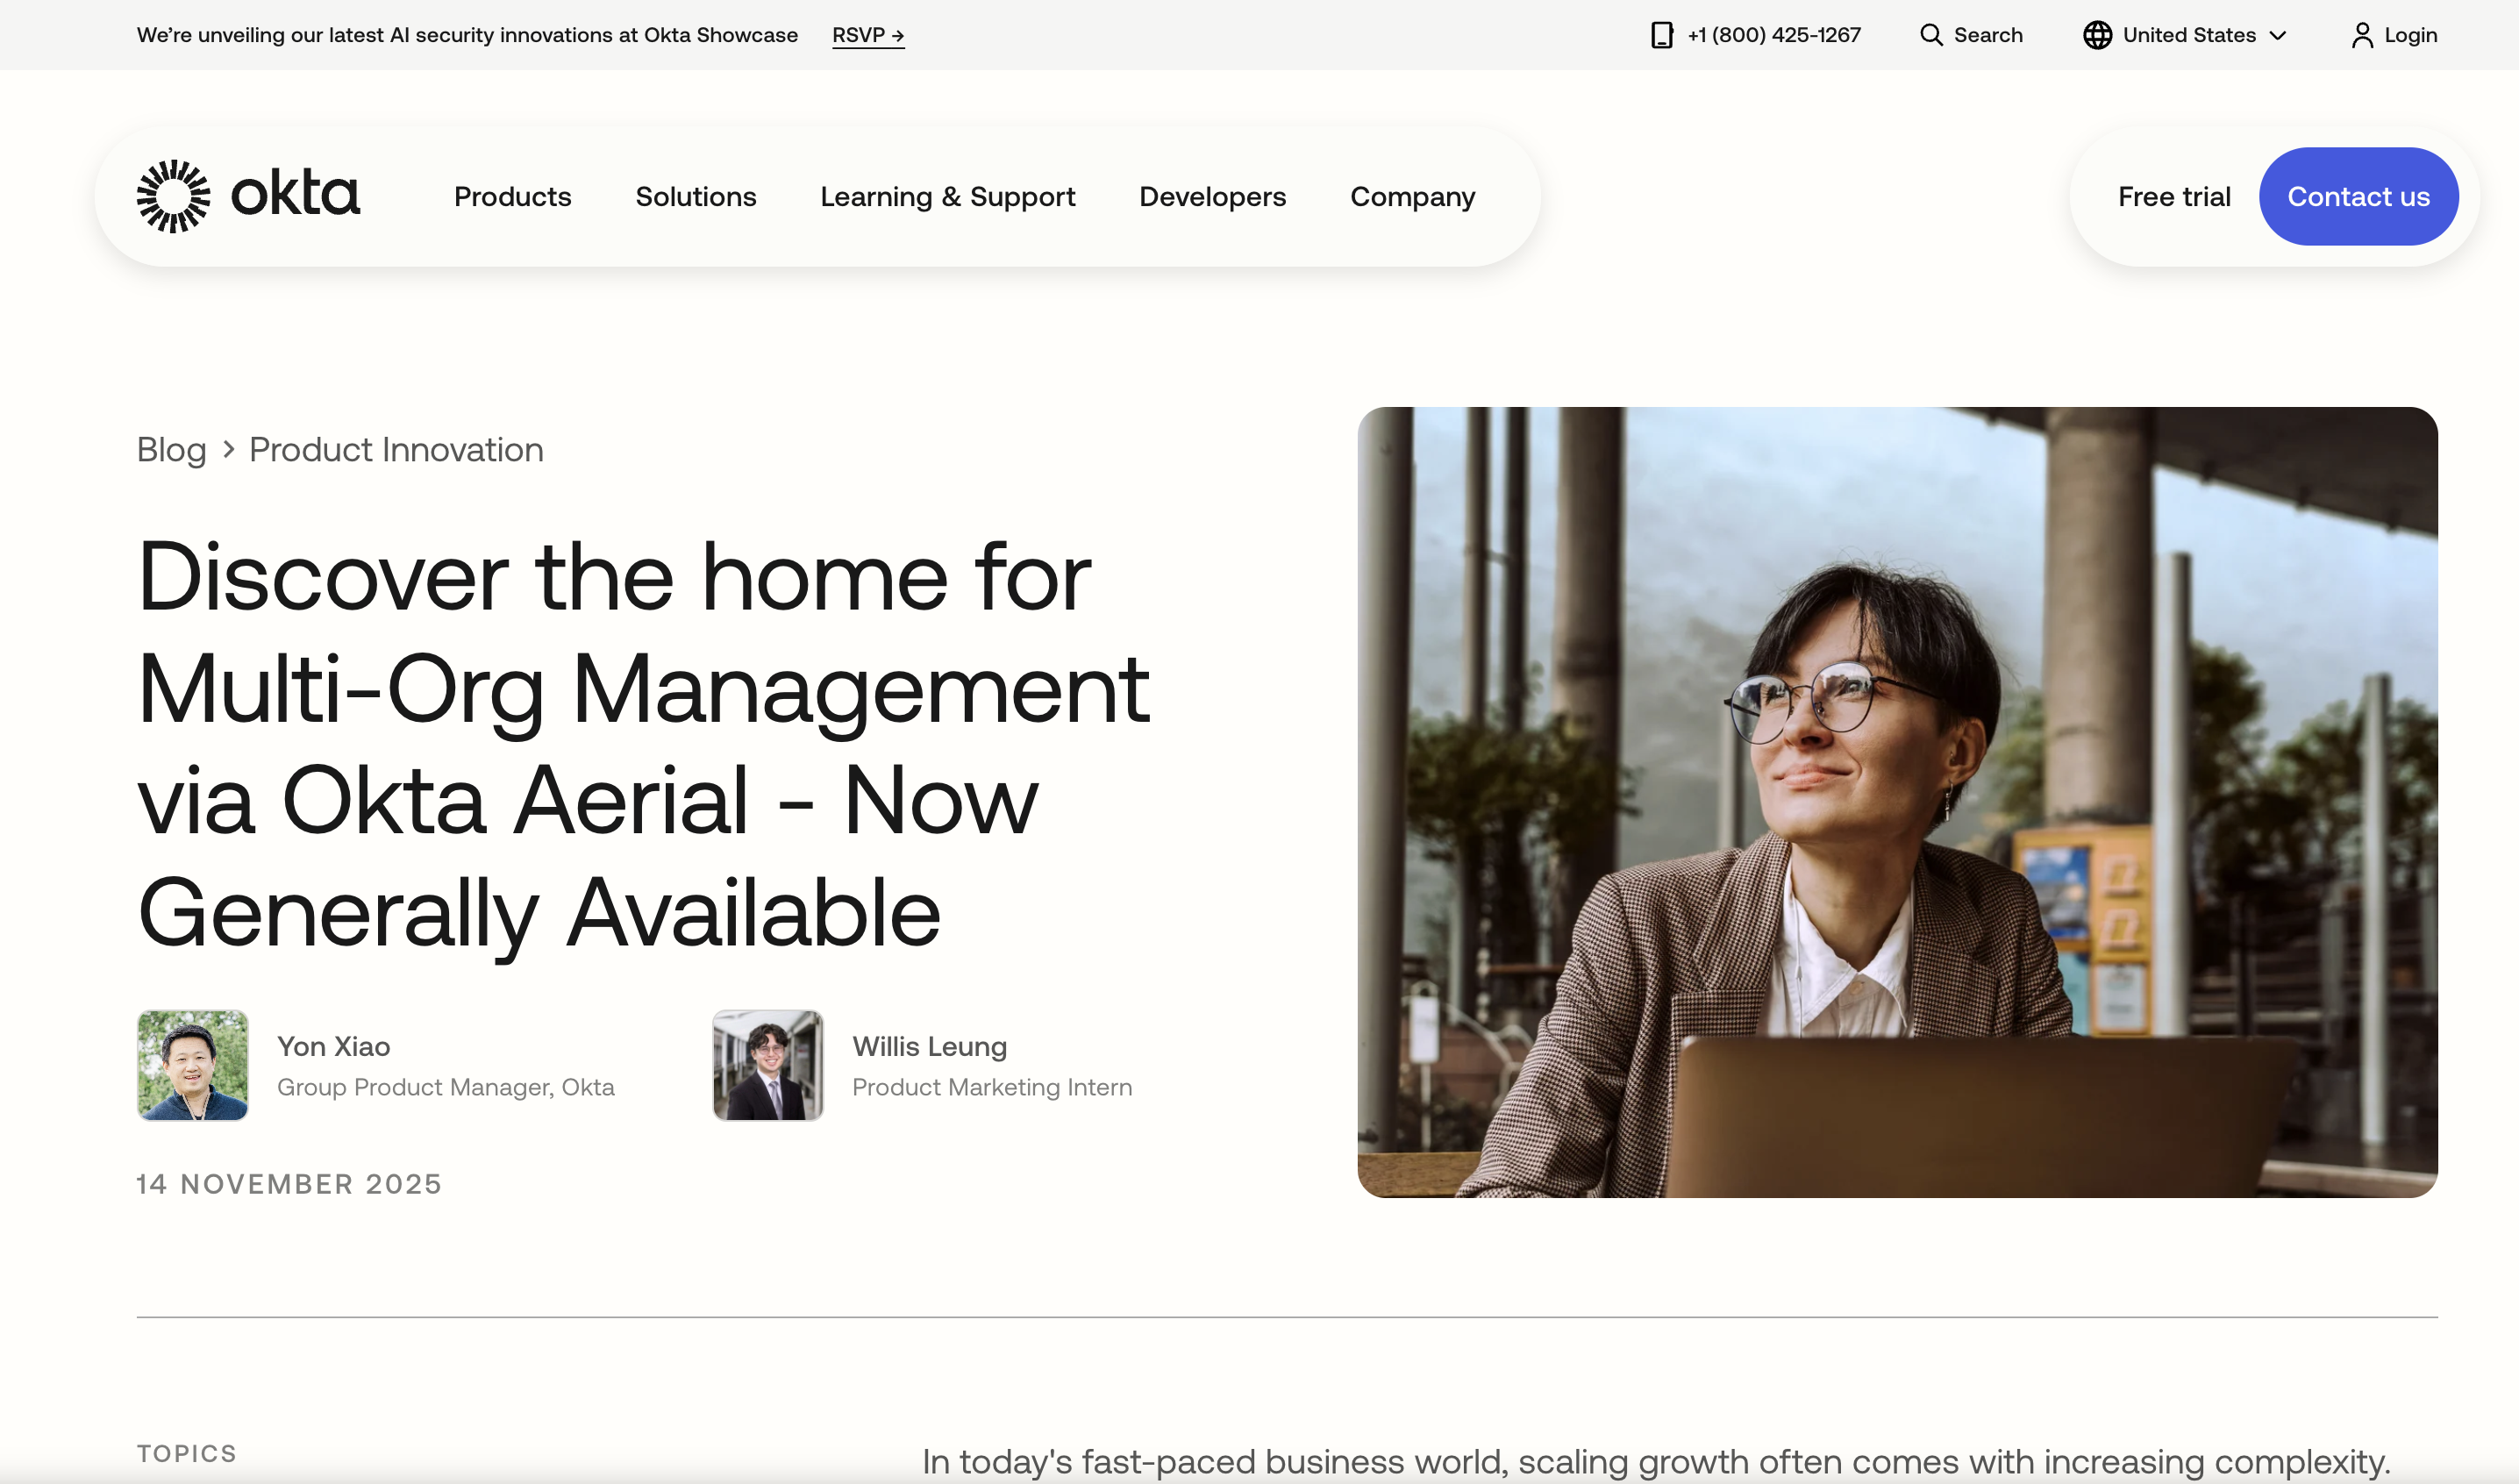The image size is (2519, 1484).
Task: Click the Login text link
Action: click(x=2410, y=35)
